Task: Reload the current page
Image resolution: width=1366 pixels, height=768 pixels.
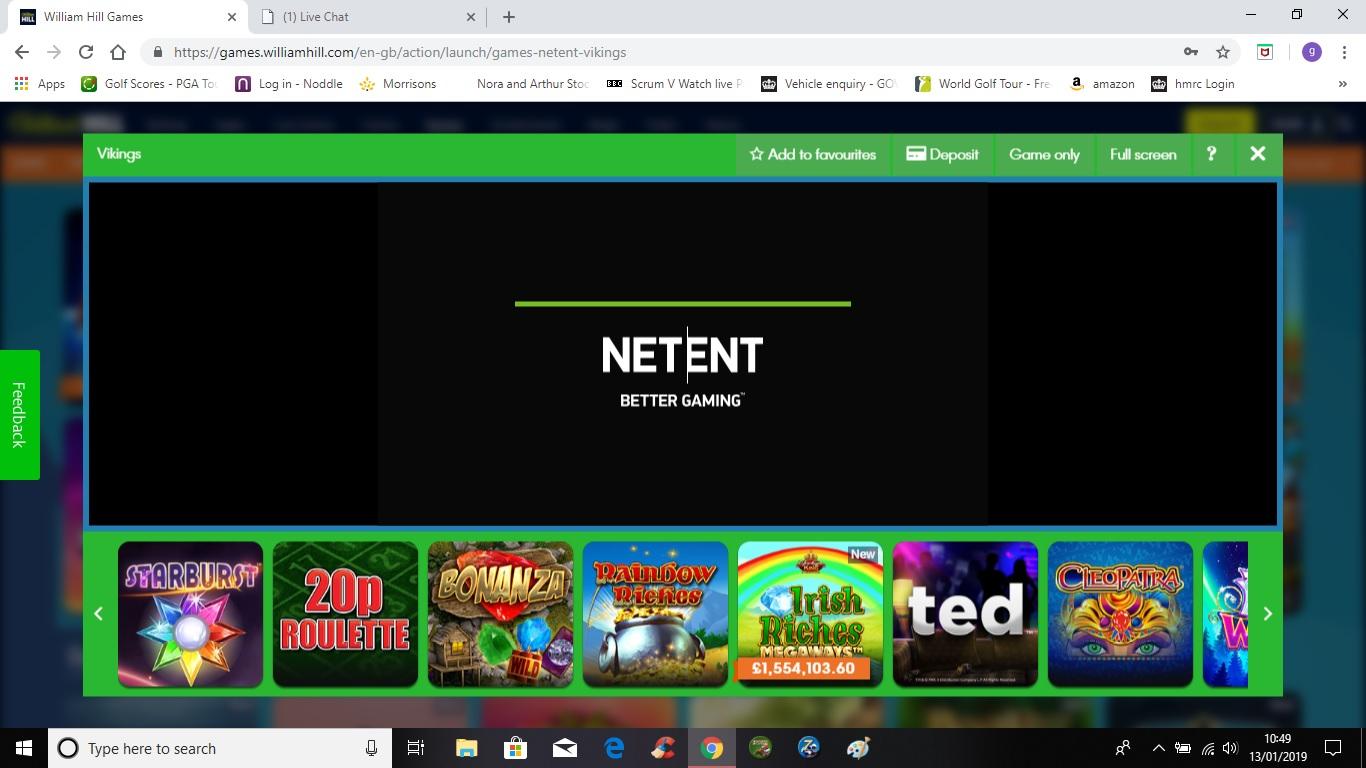Action: point(86,52)
